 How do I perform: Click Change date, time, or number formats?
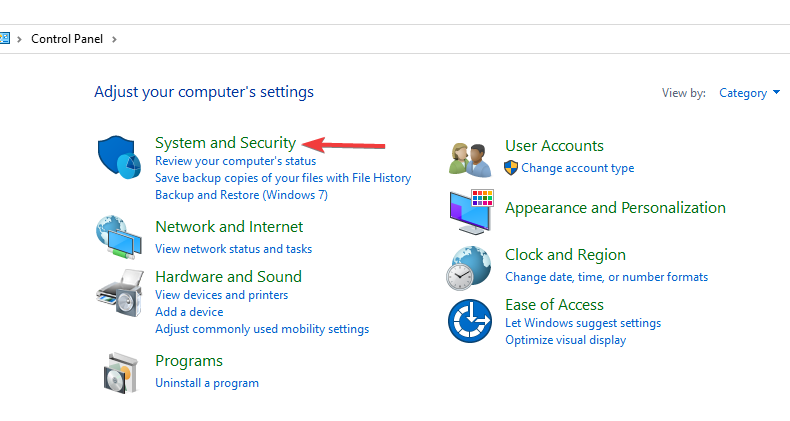pyautogui.click(x=607, y=277)
